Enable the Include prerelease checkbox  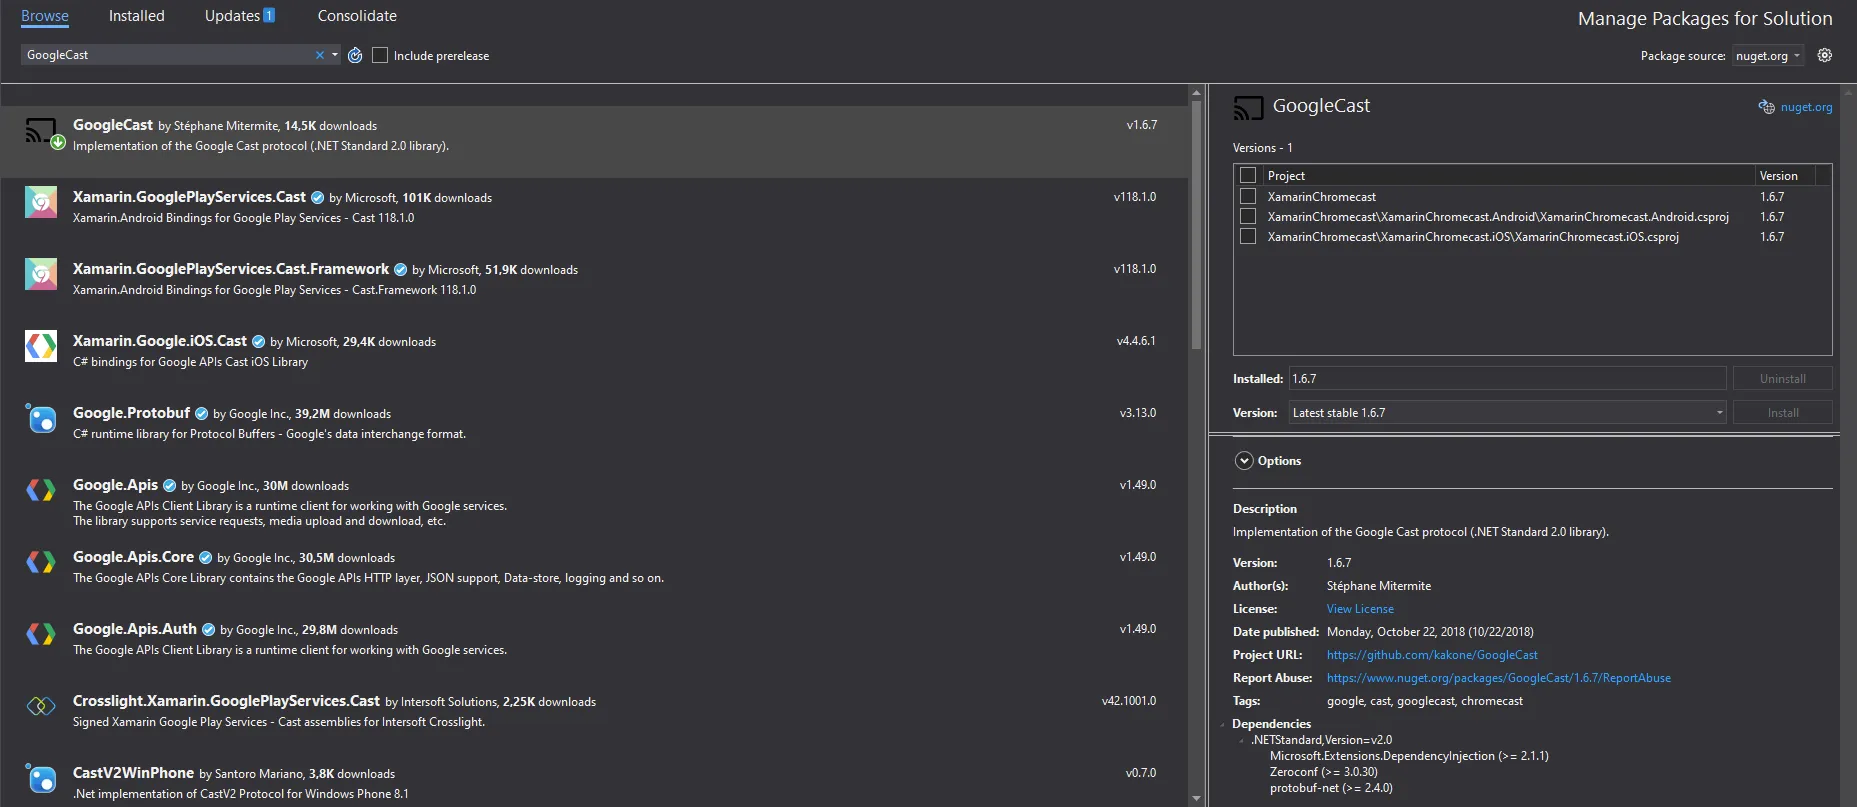[x=380, y=55]
